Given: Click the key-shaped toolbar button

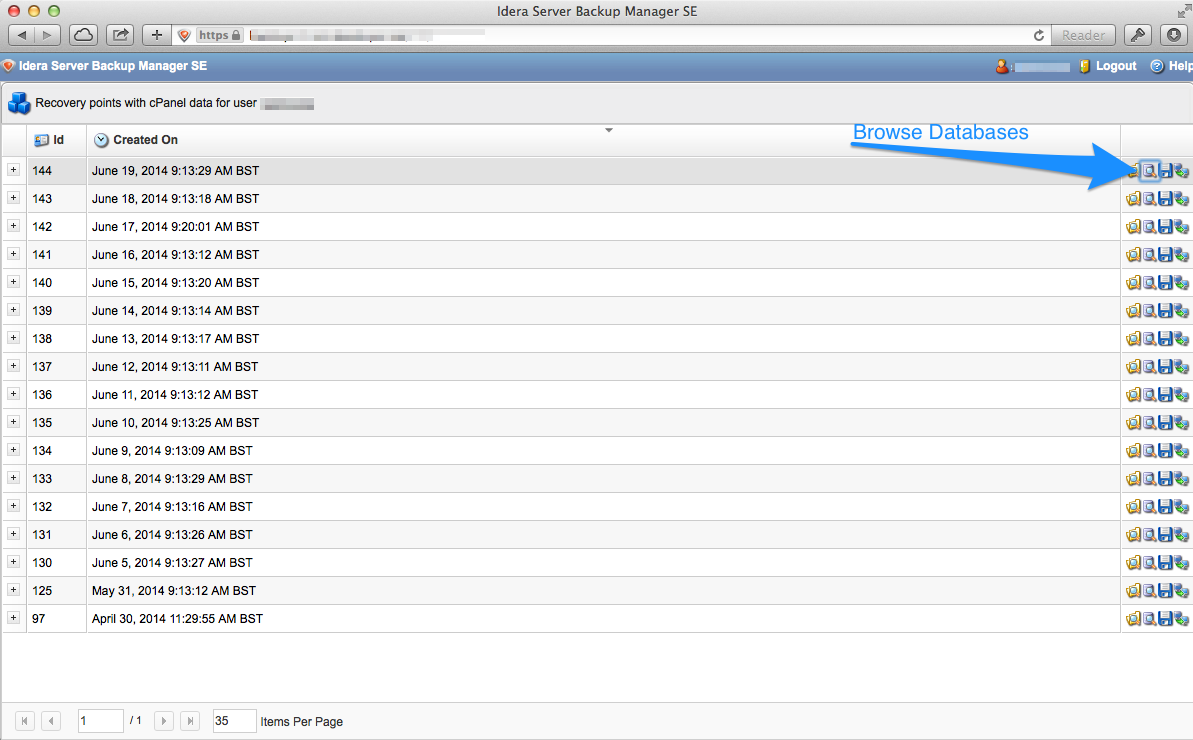Looking at the screenshot, I should 1137,35.
